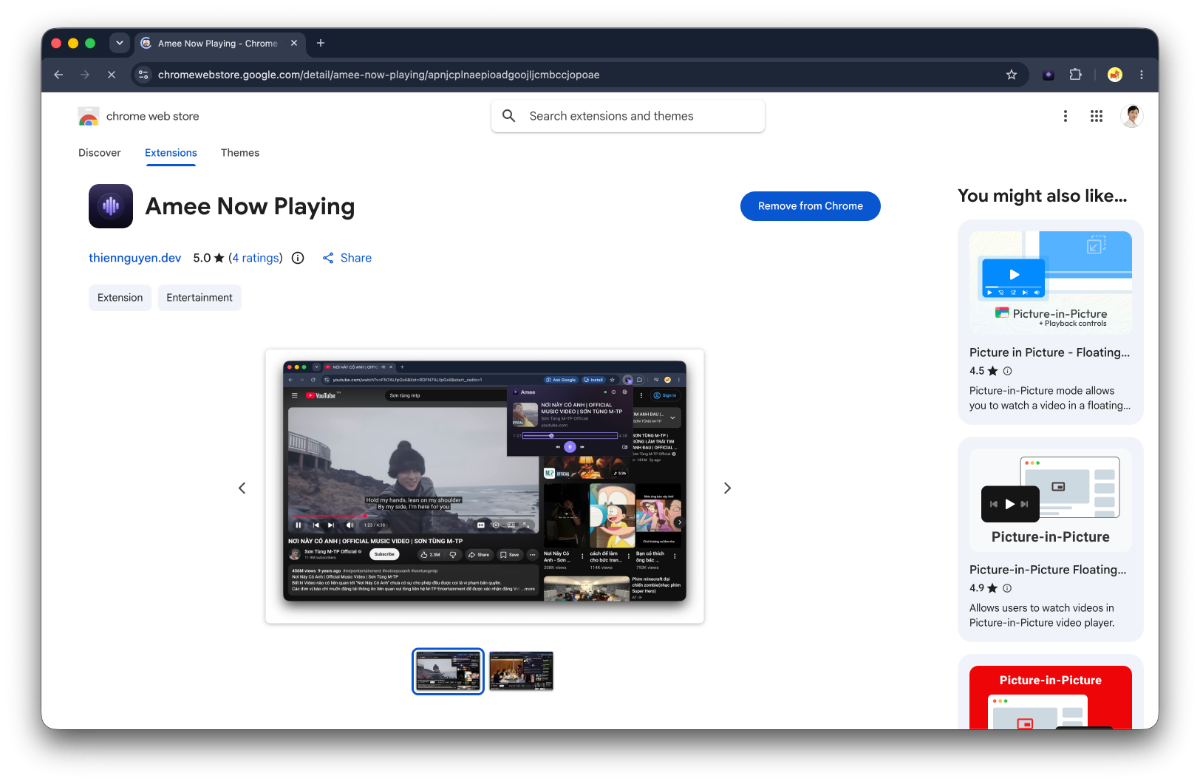Open the Chrome three-dot menu

(1141, 74)
